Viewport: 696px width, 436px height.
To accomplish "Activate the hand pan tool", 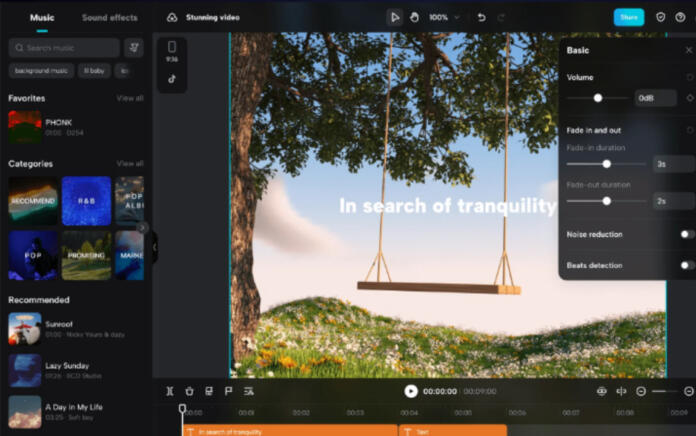I will coord(414,18).
